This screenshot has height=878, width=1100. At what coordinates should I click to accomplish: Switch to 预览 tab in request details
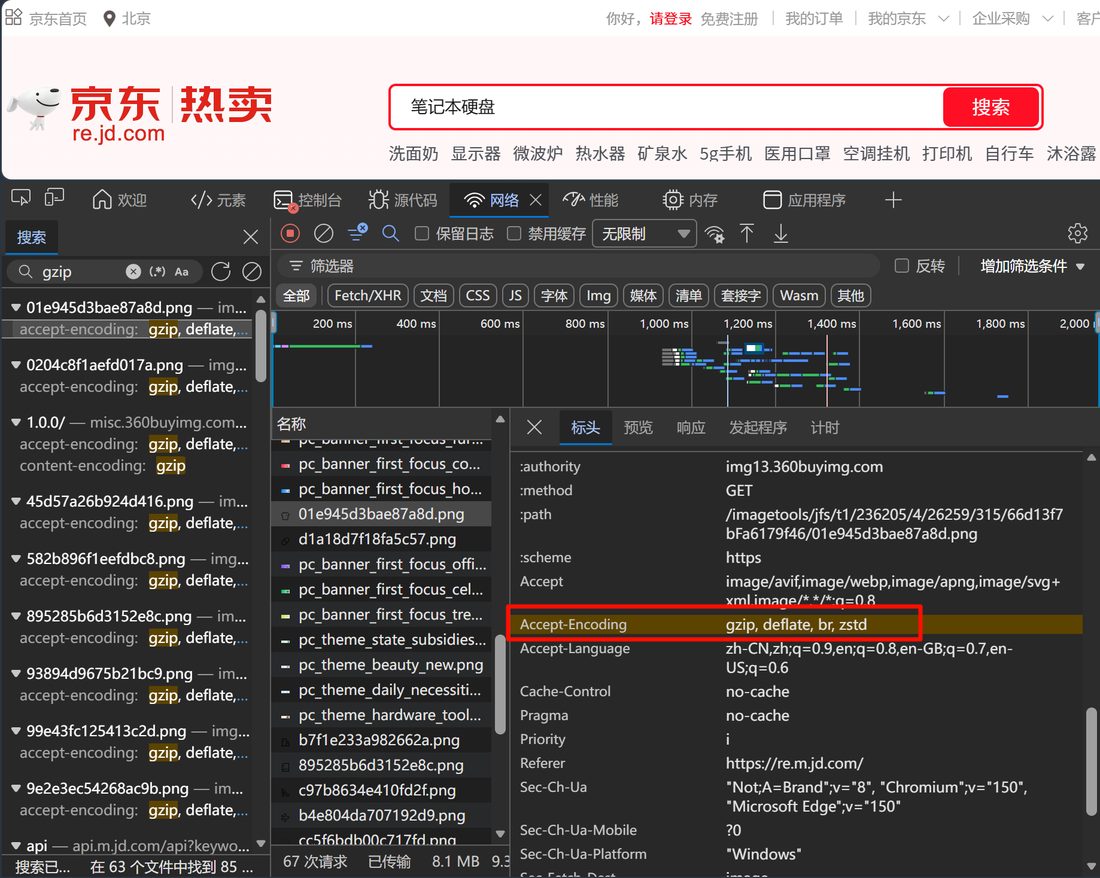[638, 427]
